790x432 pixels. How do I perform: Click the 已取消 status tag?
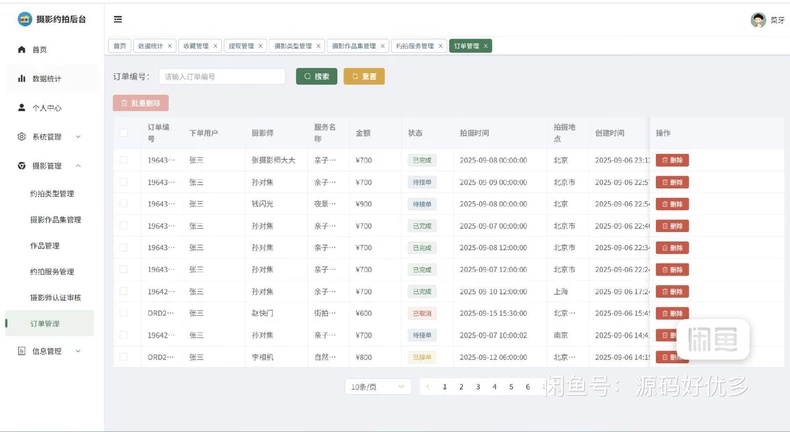[x=422, y=313]
